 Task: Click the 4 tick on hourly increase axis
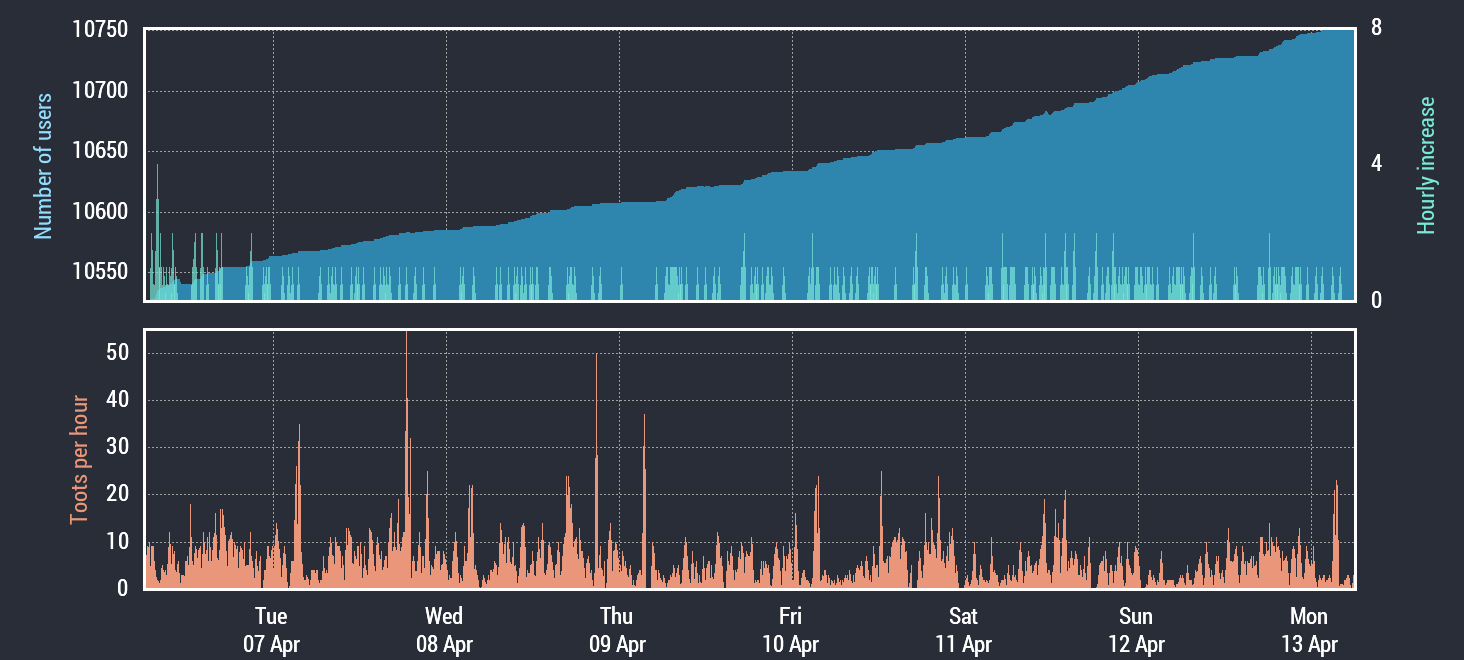coord(1376,164)
